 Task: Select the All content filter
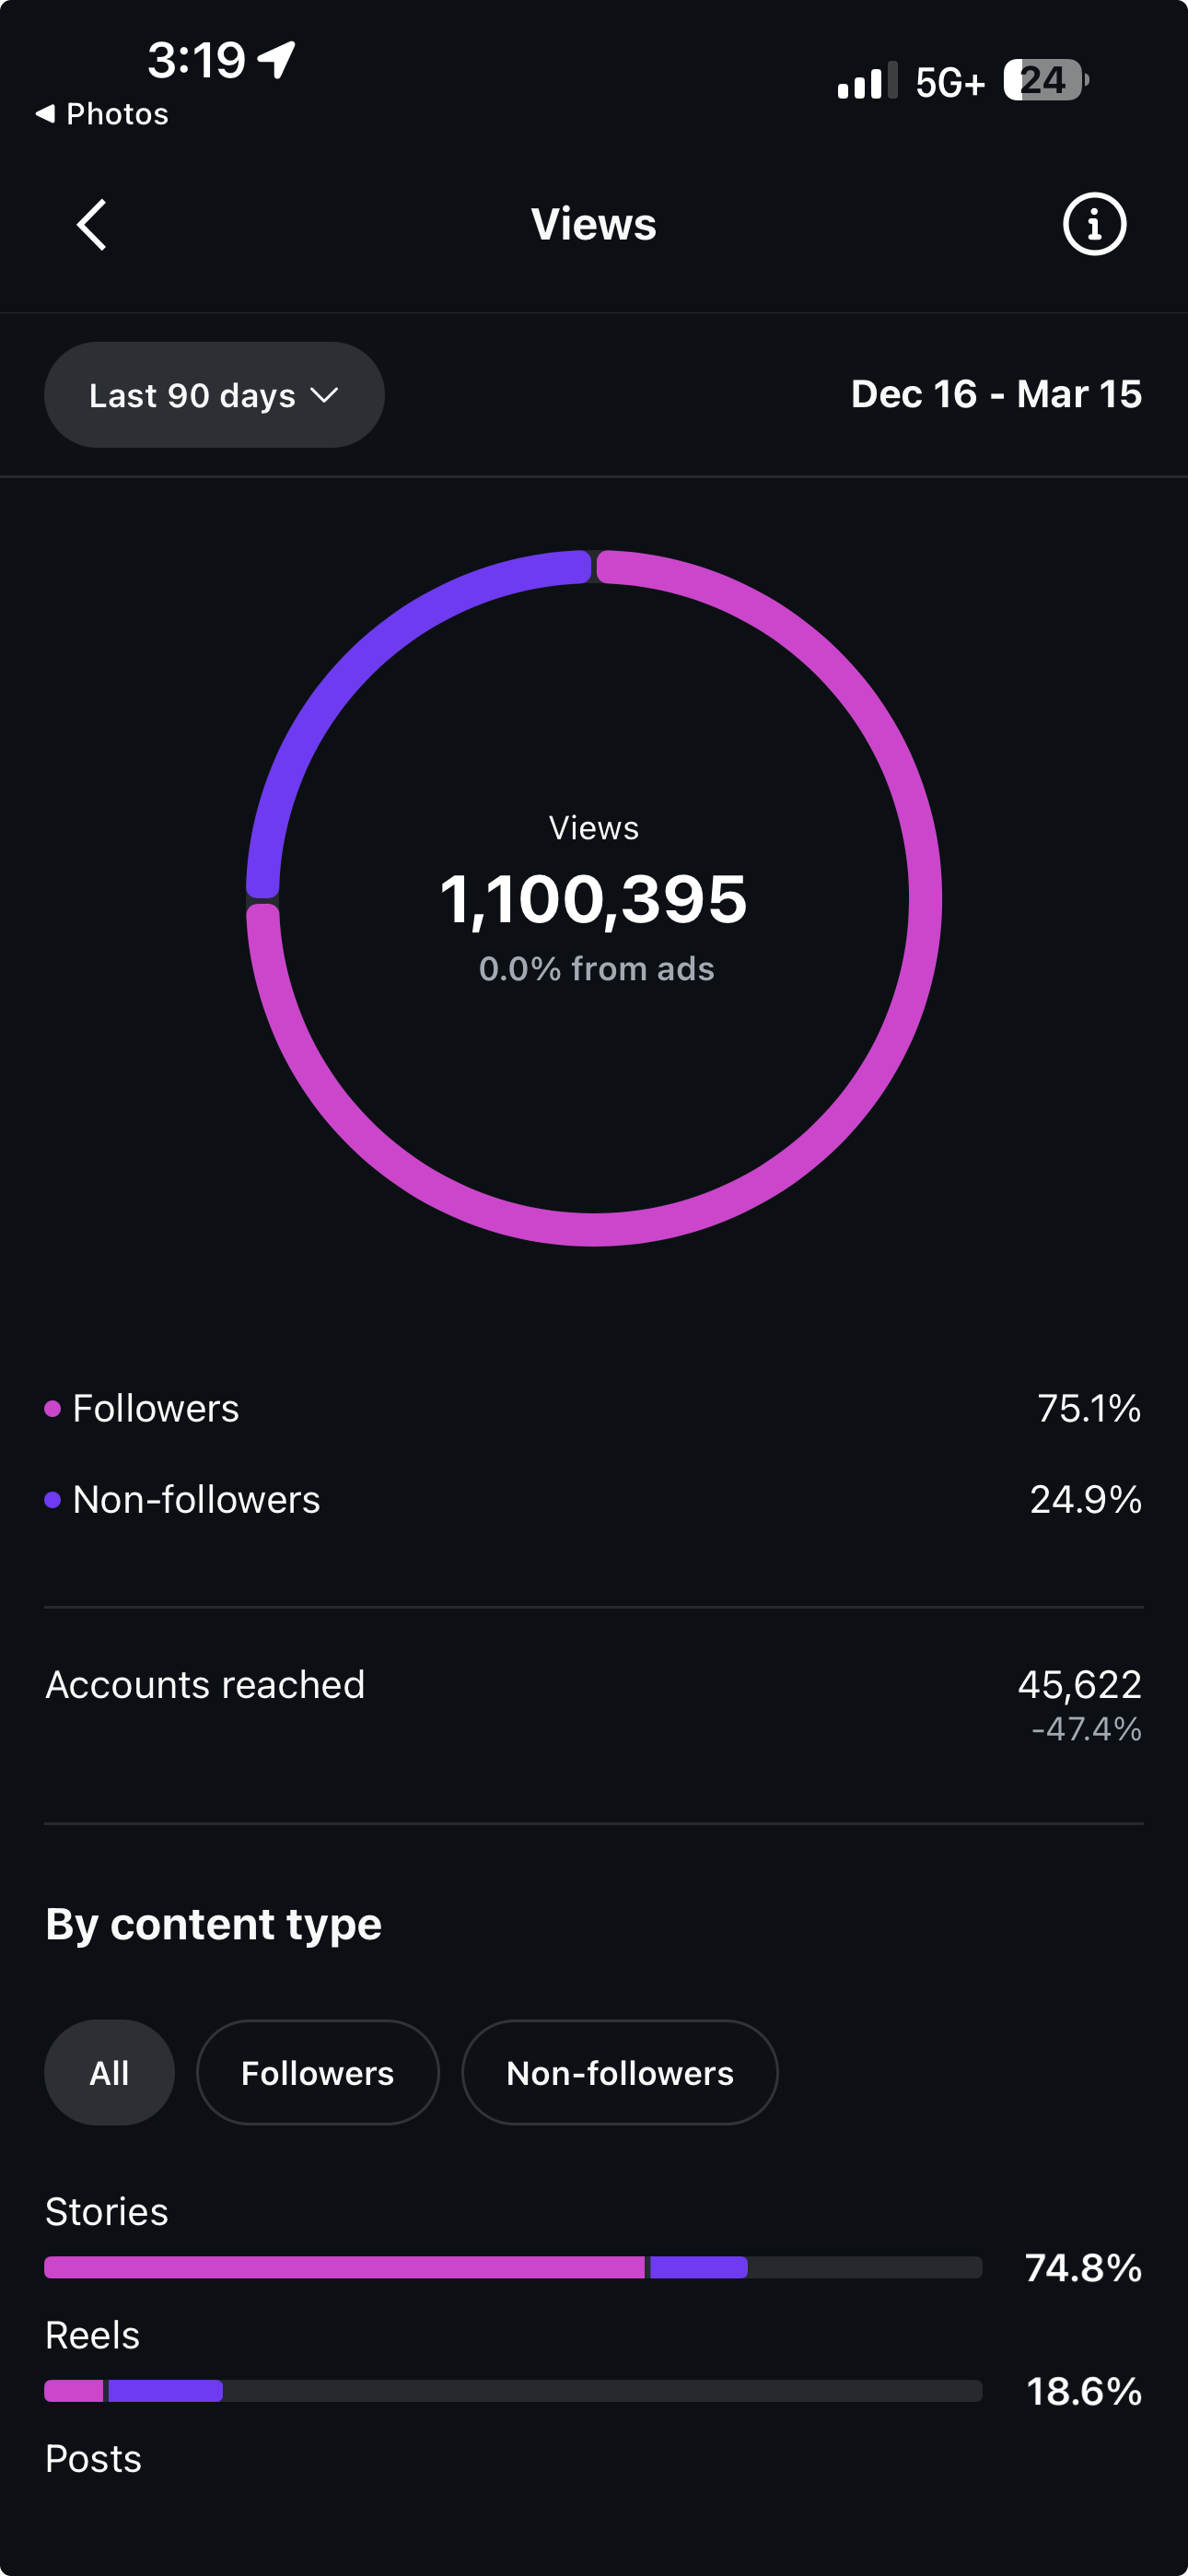109,2072
